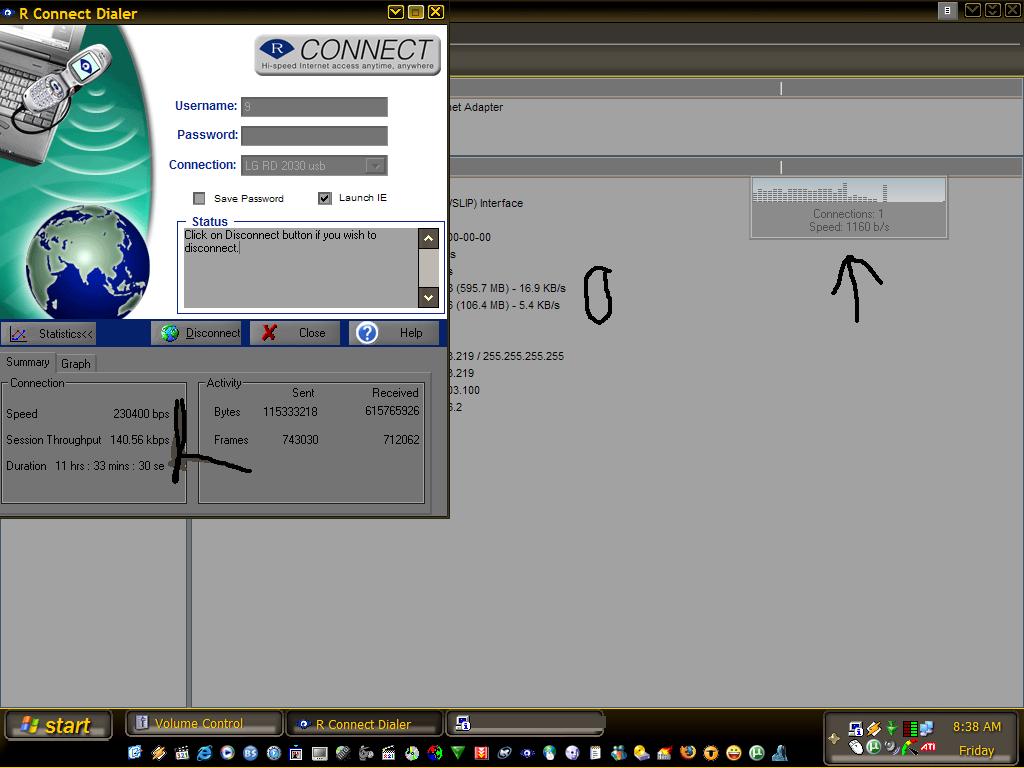
Task: Click the Status box scroll up arrow
Action: tap(428, 238)
